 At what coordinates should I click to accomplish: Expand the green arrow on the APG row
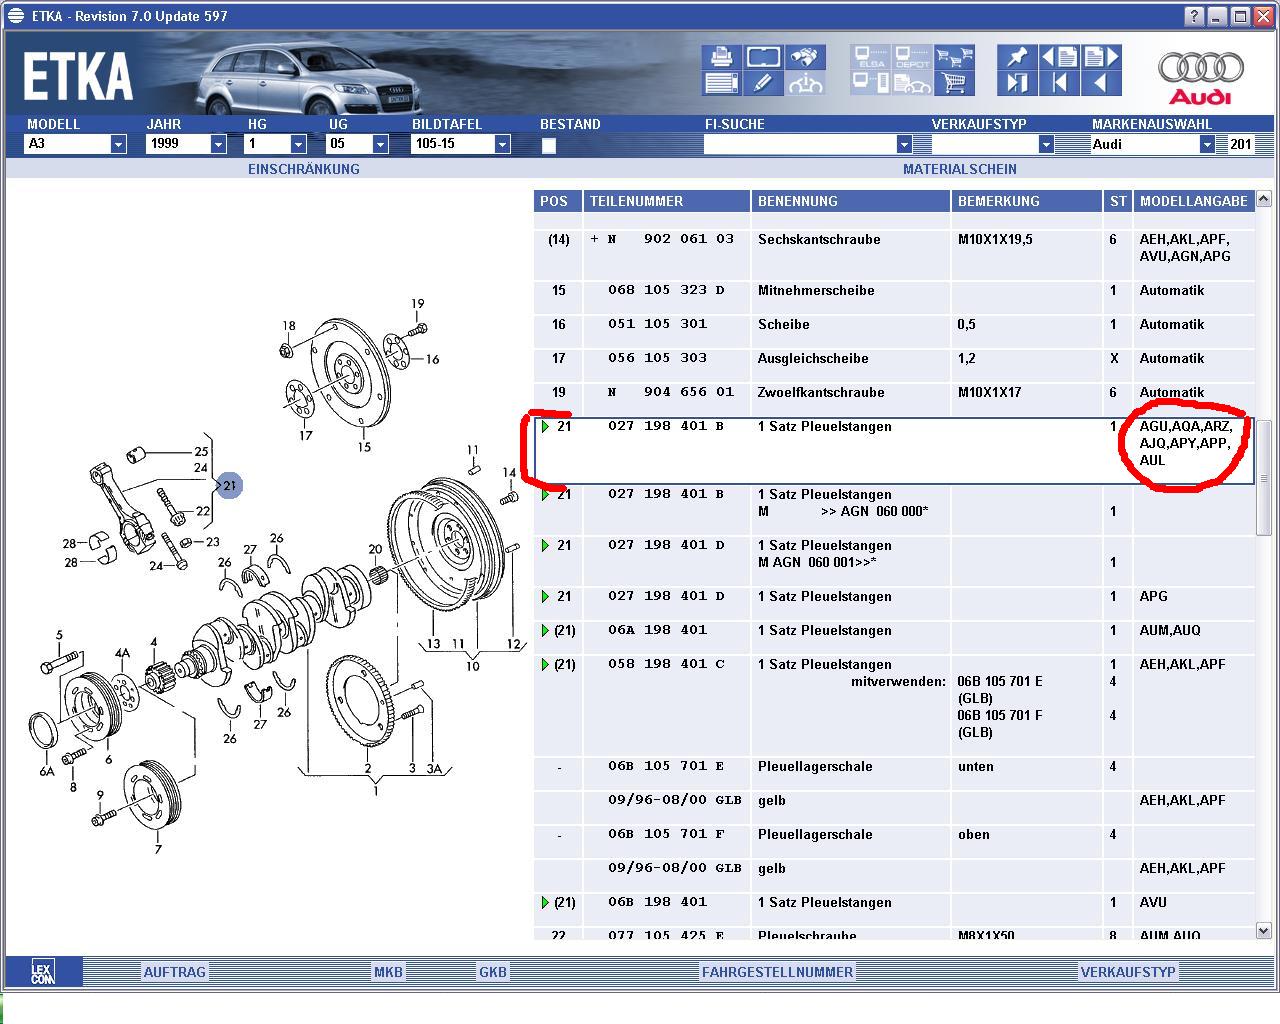click(x=545, y=596)
